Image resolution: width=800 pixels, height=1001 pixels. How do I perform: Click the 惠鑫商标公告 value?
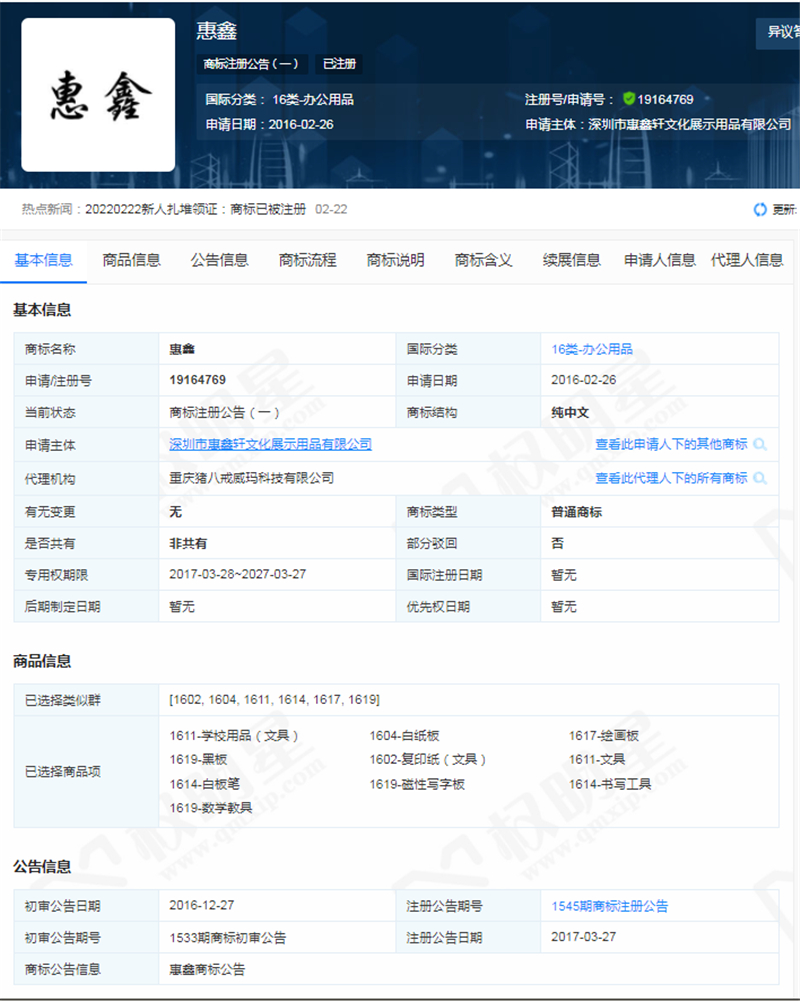(207, 970)
